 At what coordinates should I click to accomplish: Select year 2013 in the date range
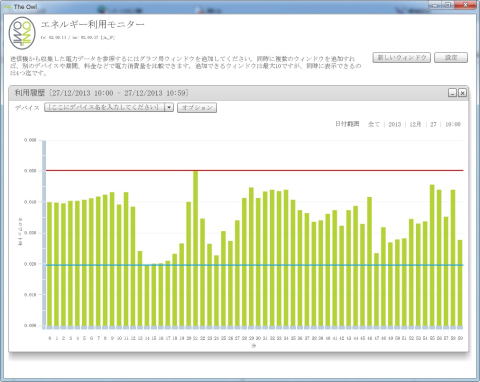pos(395,124)
